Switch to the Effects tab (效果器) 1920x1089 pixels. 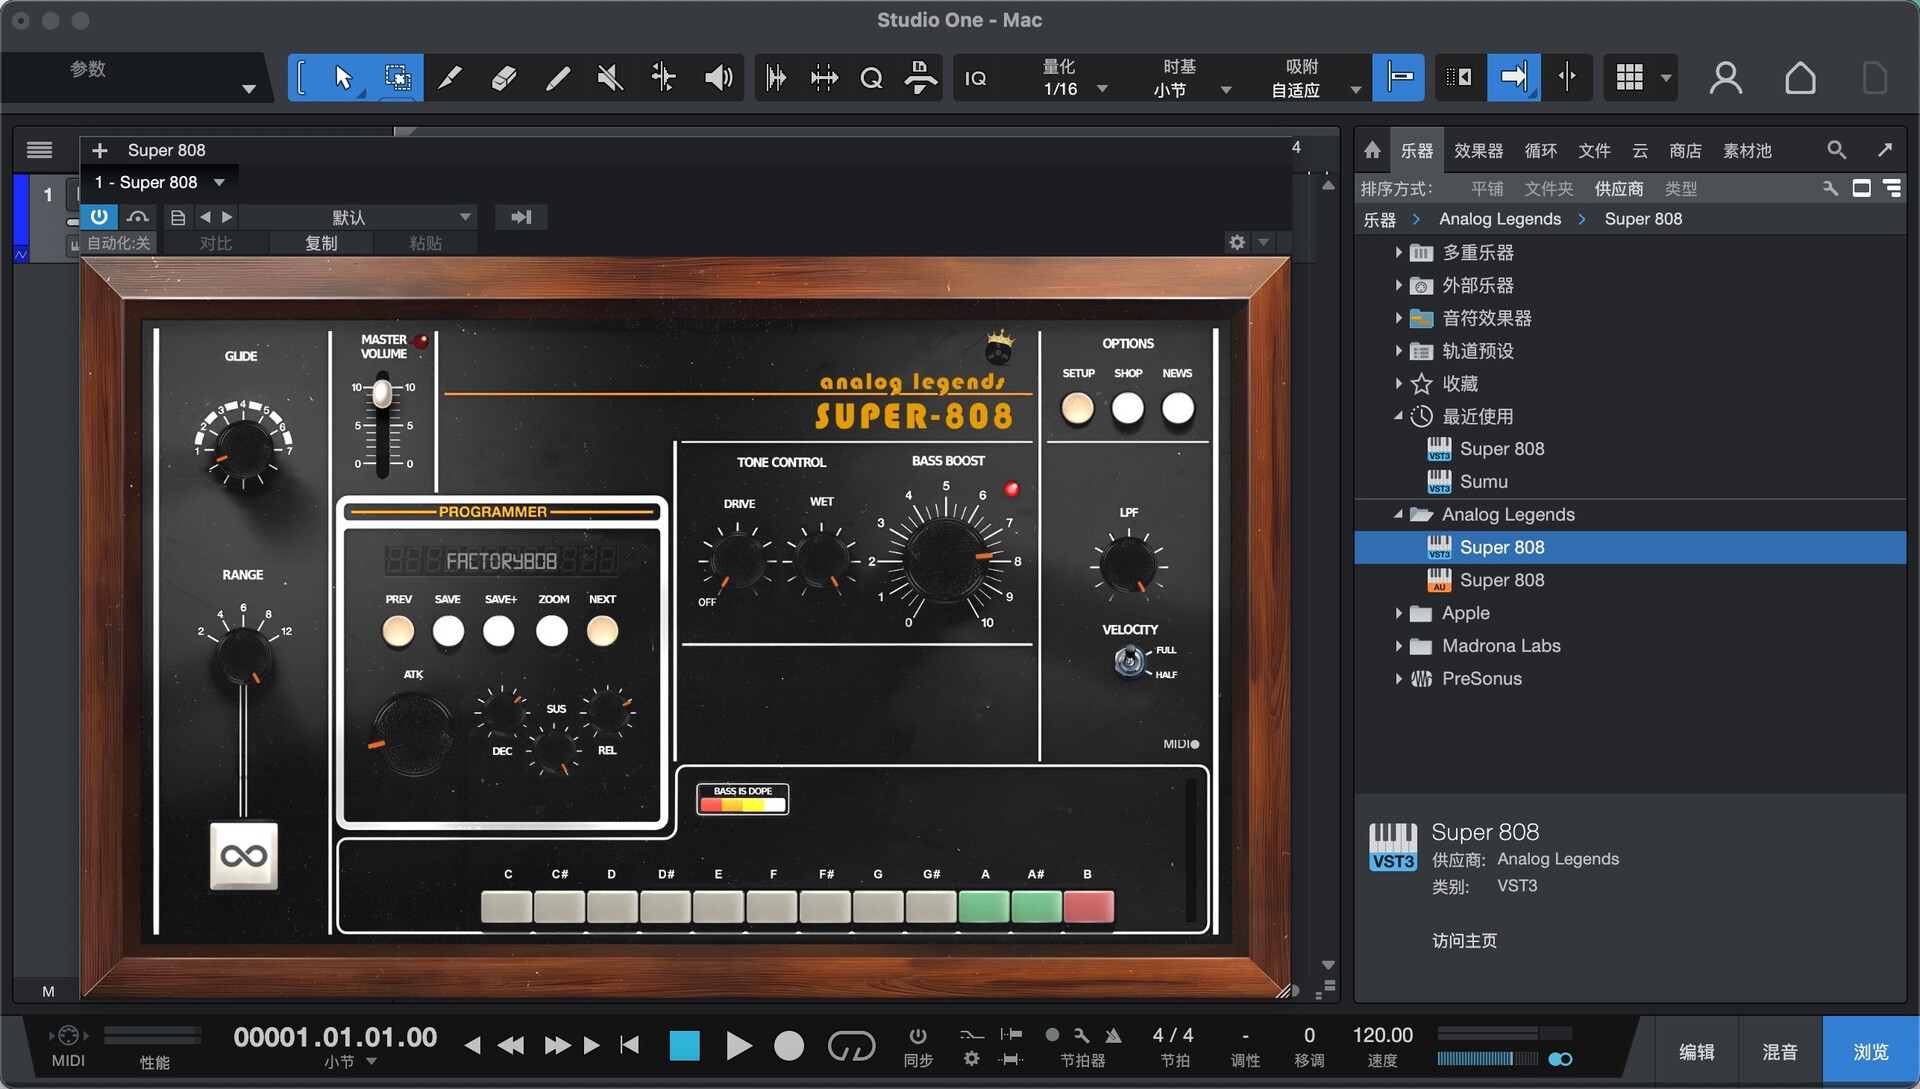click(1478, 150)
